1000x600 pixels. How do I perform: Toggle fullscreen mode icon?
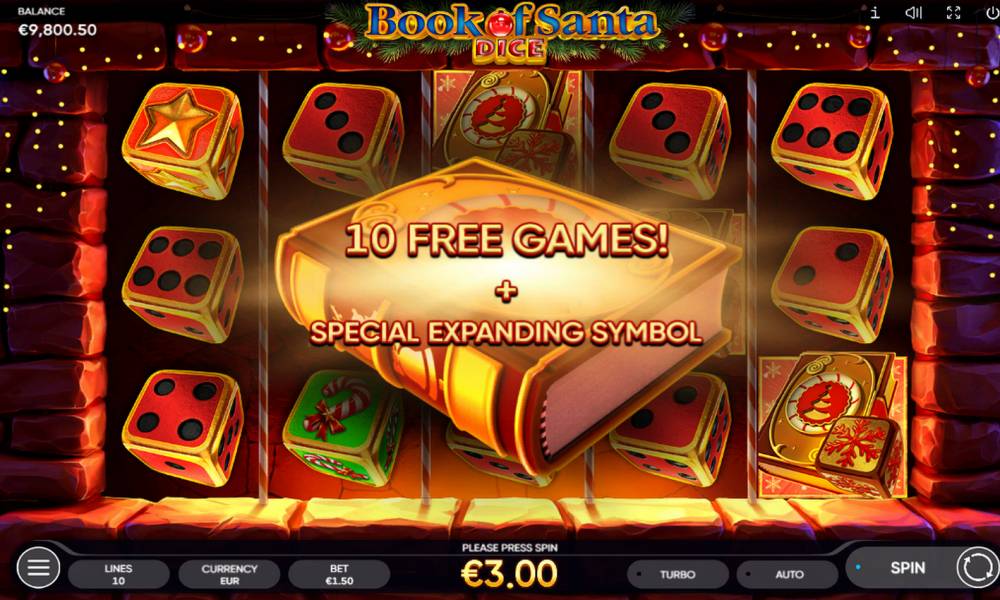(x=953, y=12)
